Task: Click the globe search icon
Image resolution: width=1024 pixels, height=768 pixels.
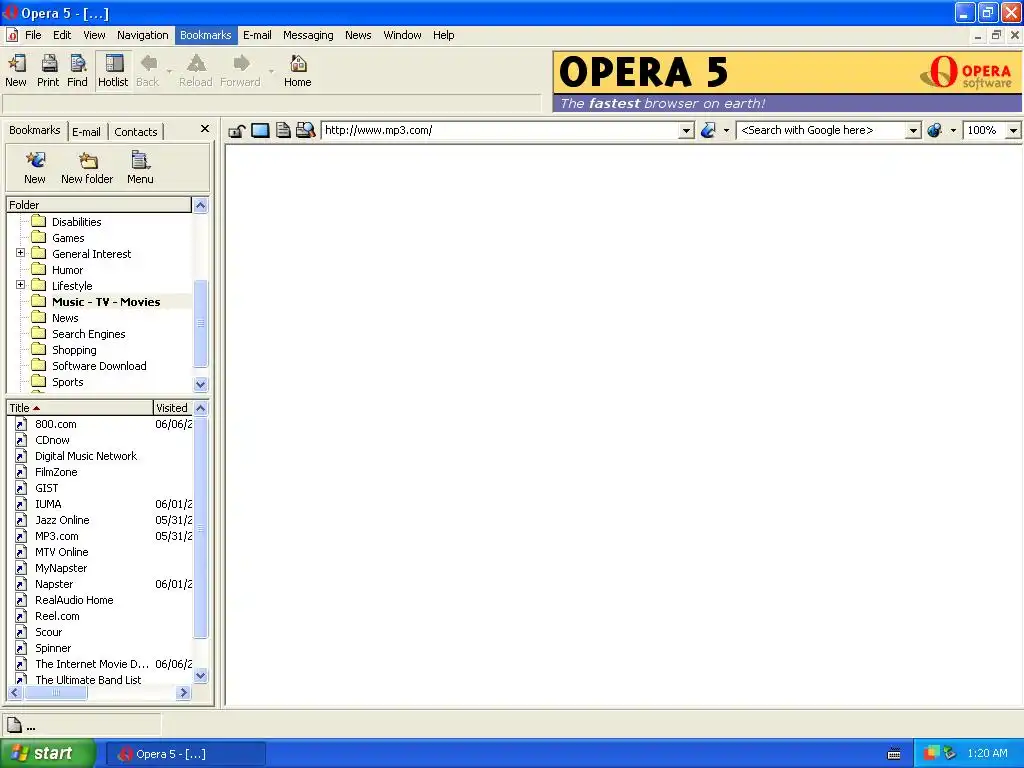Action: point(935,131)
